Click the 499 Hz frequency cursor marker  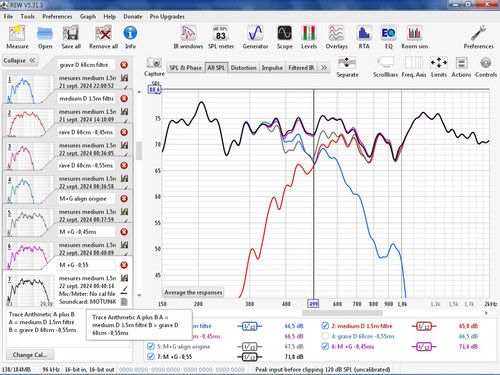point(313,304)
